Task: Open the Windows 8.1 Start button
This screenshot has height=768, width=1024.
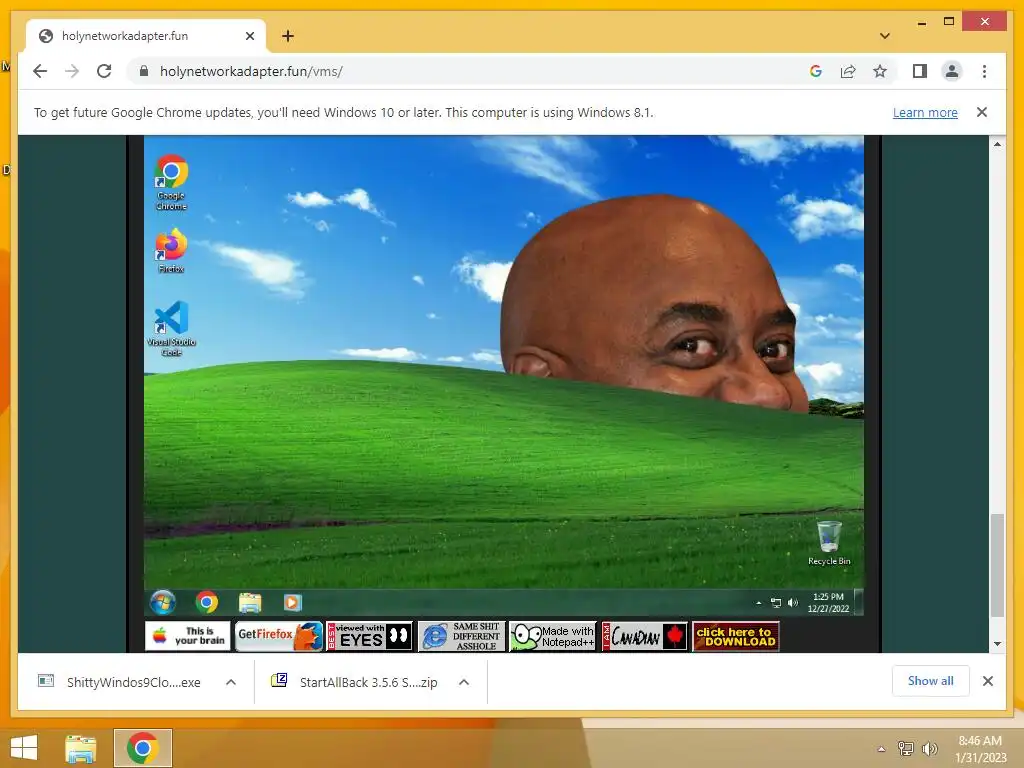Action: click(24, 748)
